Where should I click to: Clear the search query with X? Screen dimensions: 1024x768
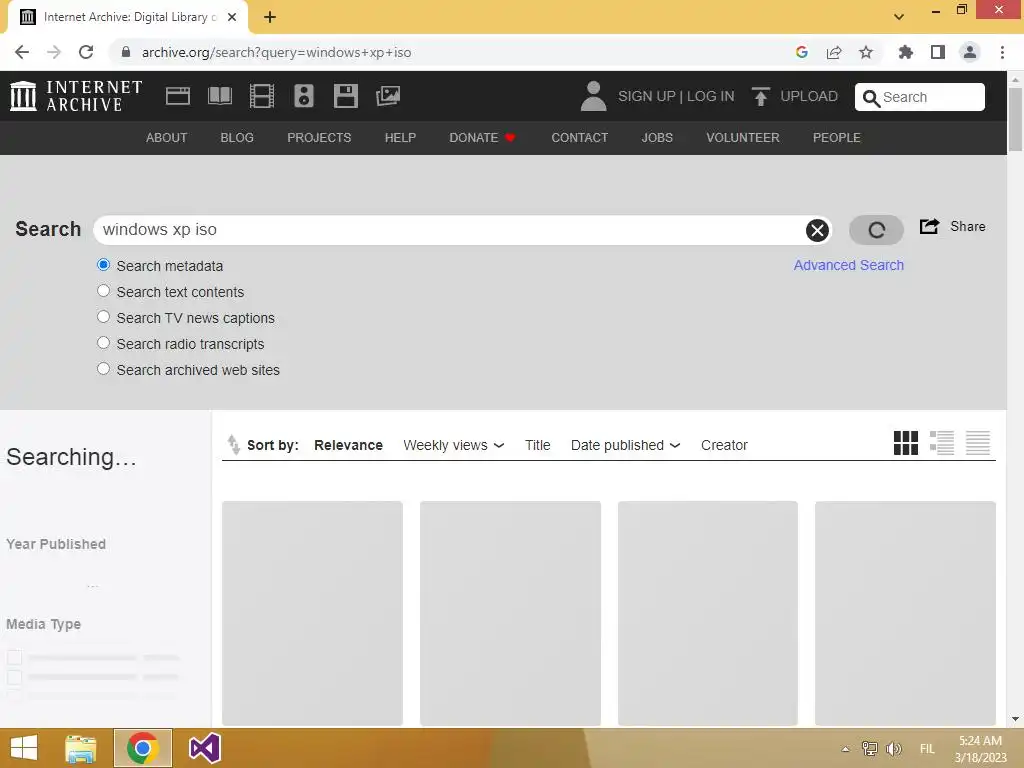[x=817, y=230]
